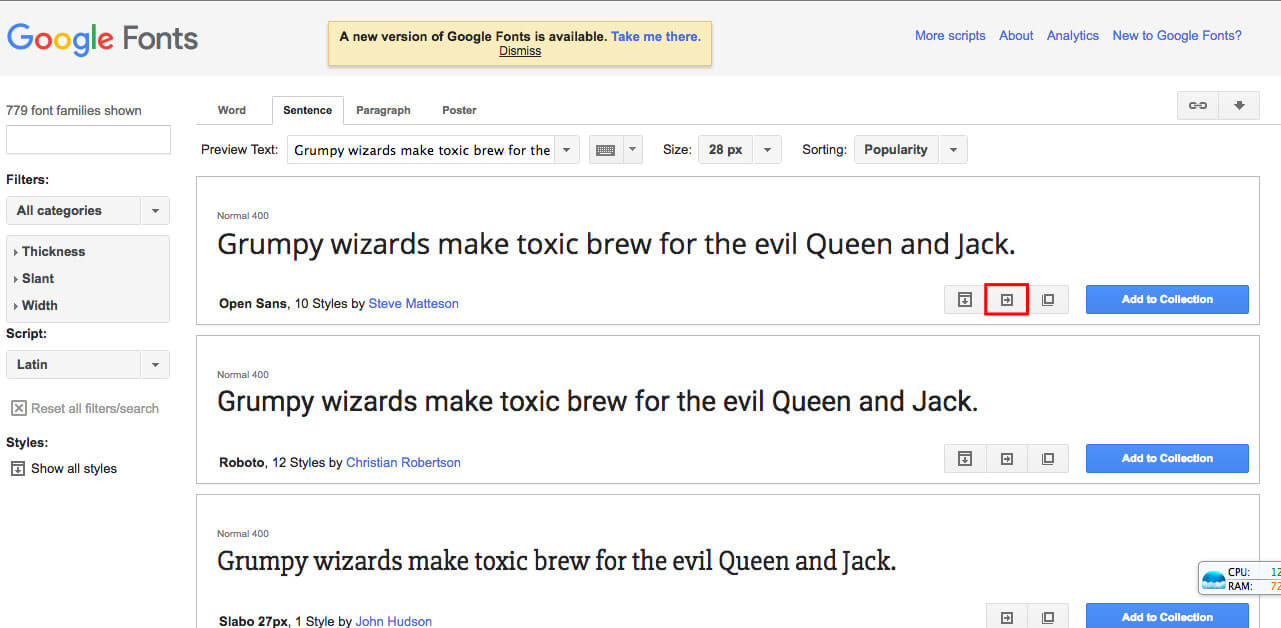Click the pop-out icon for Roboto

(1048, 459)
